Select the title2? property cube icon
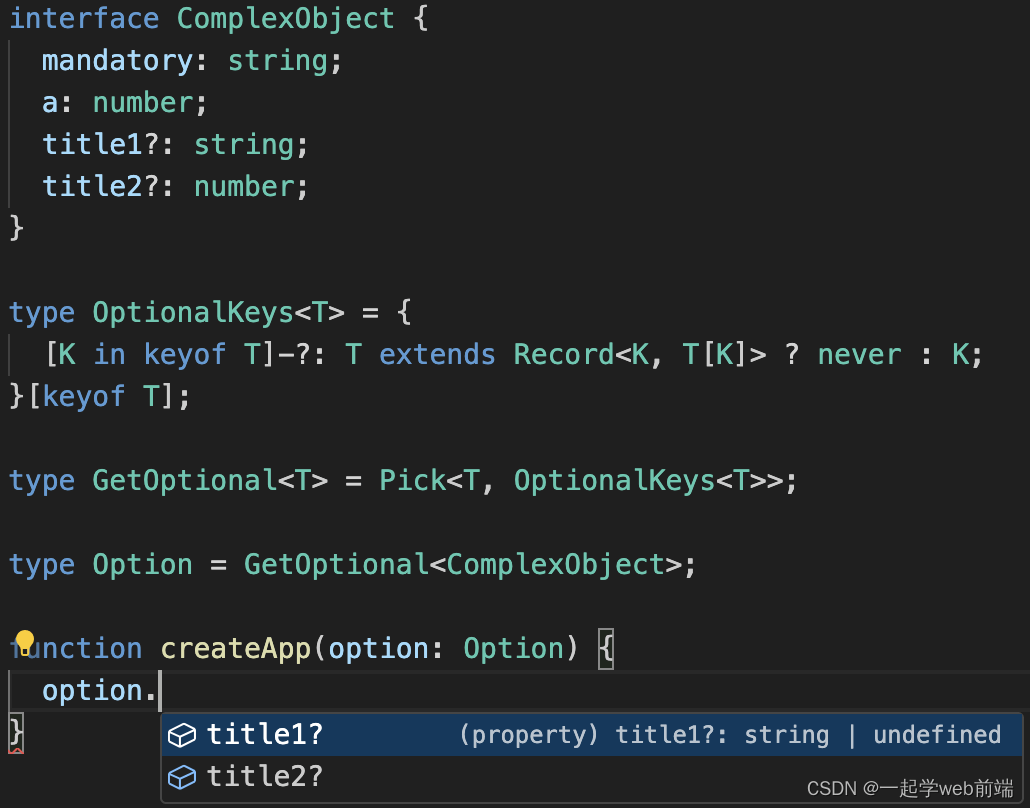This screenshot has width=1030, height=808. click(x=182, y=777)
